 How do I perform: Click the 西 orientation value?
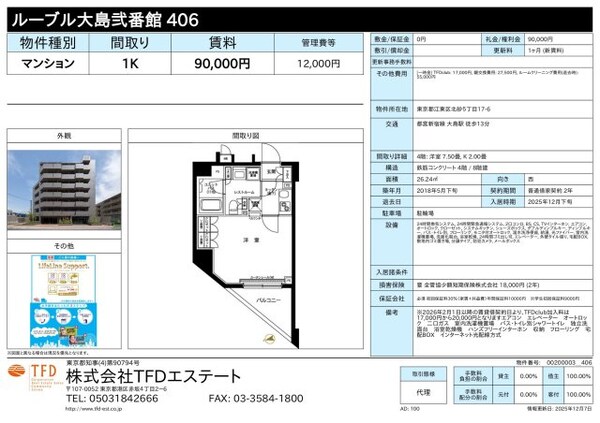[530, 179]
